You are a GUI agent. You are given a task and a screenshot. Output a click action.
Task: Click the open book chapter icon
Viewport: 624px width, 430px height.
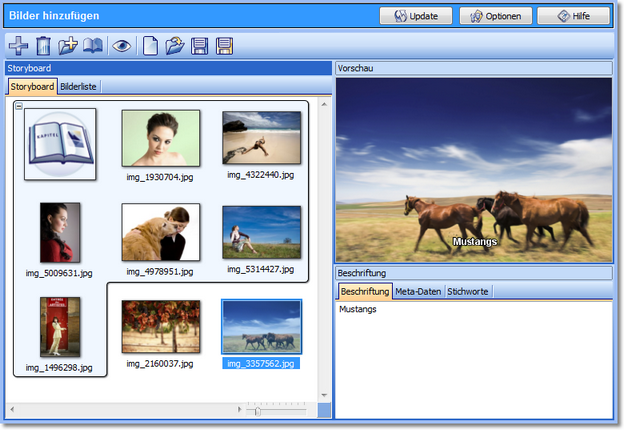[x=93, y=45]
